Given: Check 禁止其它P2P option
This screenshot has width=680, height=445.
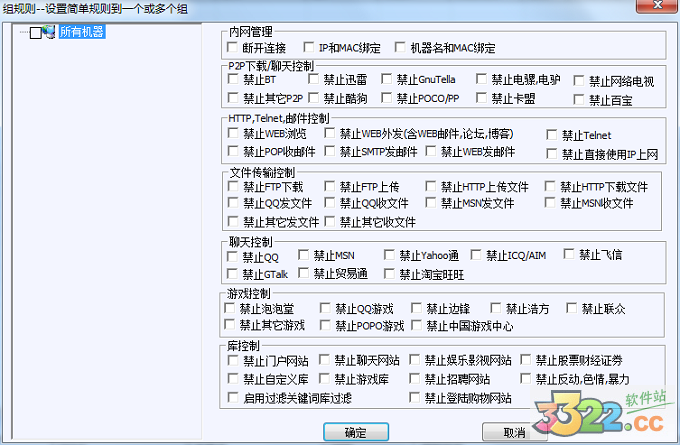Looking at the screenshot, I should pyautogui.click(x=233, y=98).
